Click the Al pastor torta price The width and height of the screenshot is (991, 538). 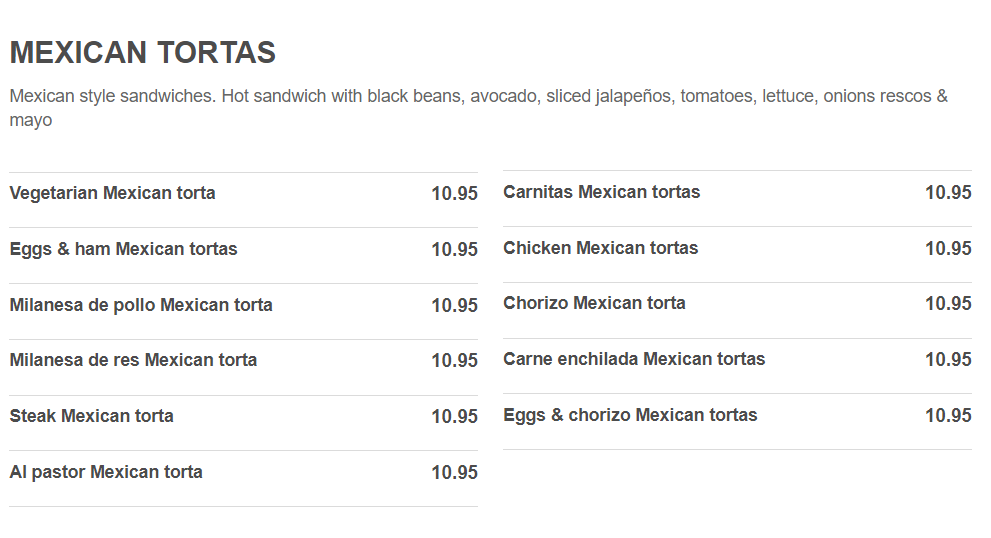pos(454,473)
